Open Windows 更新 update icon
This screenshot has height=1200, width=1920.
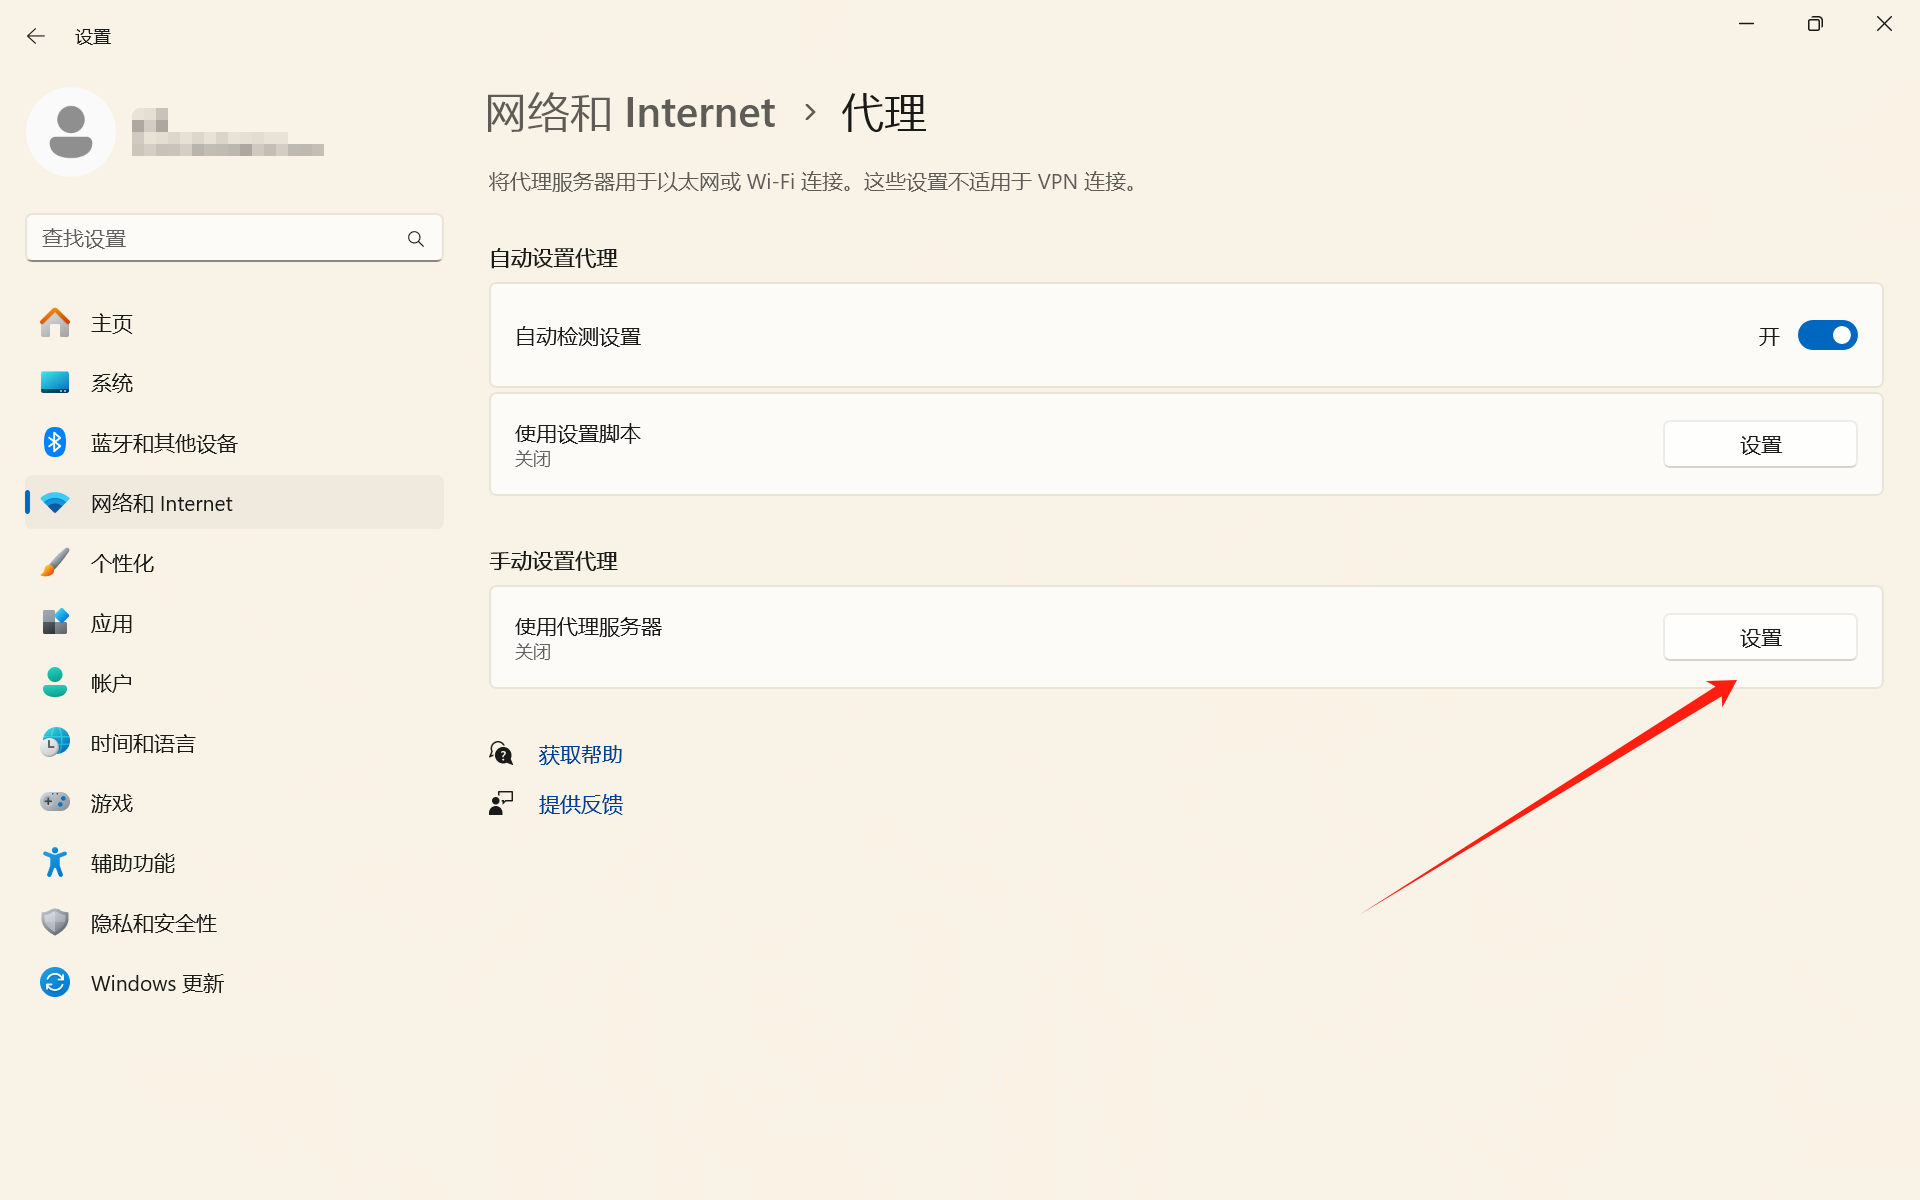[55, 982]
